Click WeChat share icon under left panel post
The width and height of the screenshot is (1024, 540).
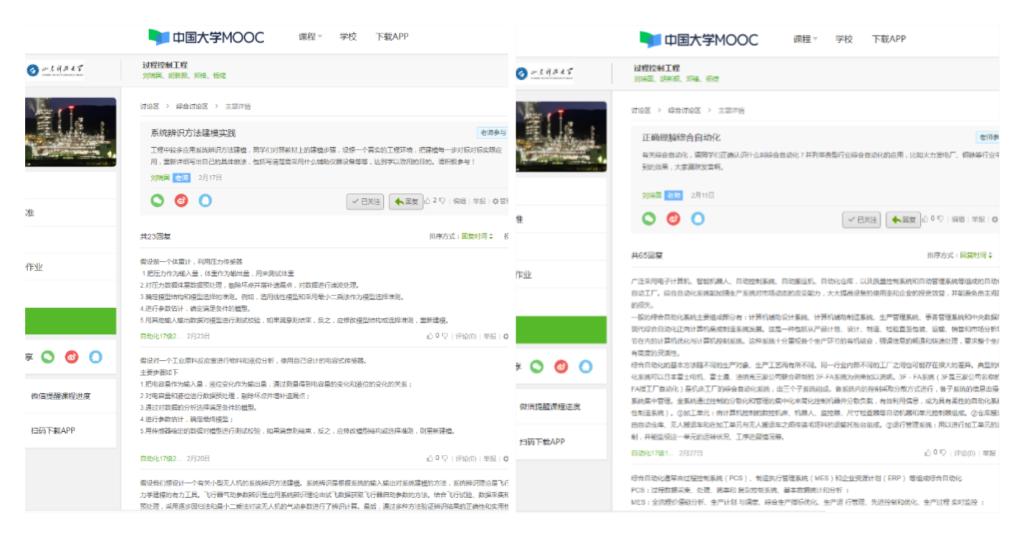(157, 200)
